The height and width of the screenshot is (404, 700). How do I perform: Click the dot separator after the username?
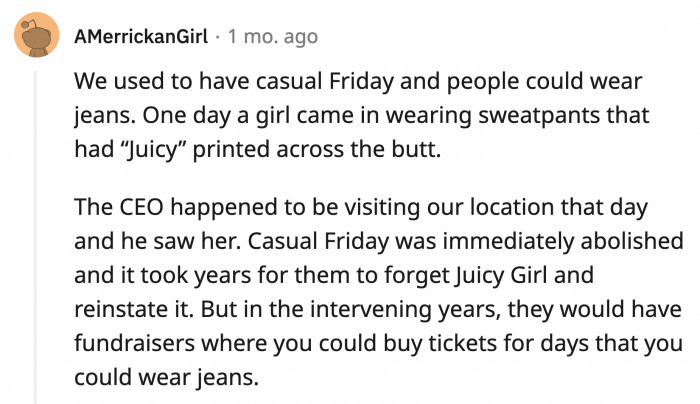click(x=218, y=37)
